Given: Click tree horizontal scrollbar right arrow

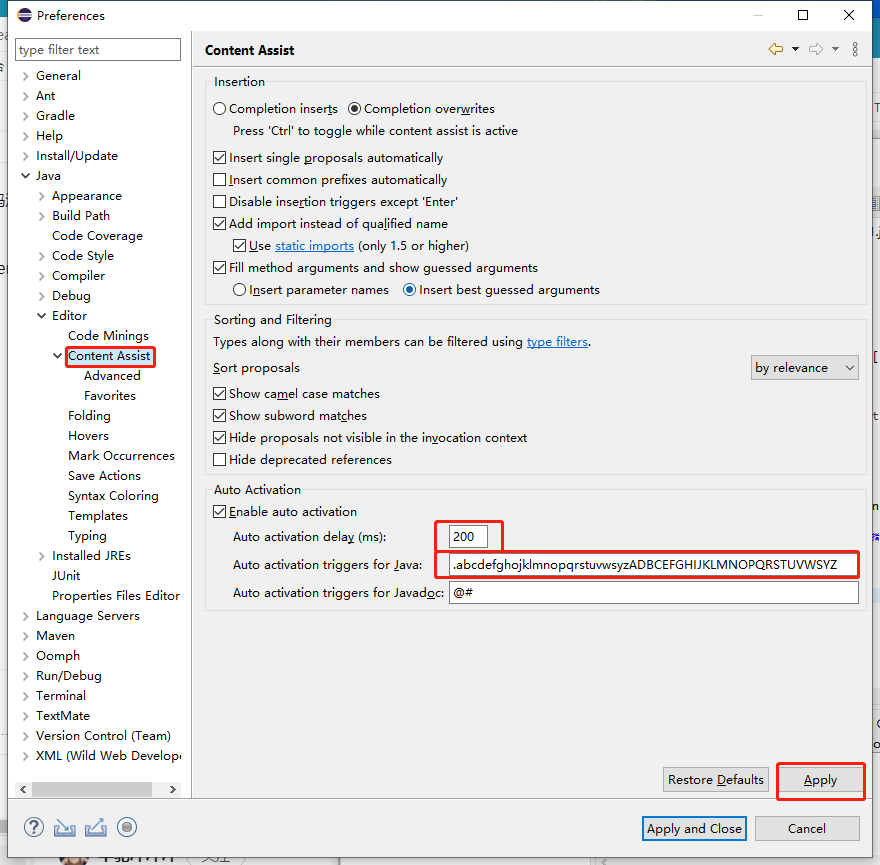Looking at the screenshot, I should (x=173, y=789).
